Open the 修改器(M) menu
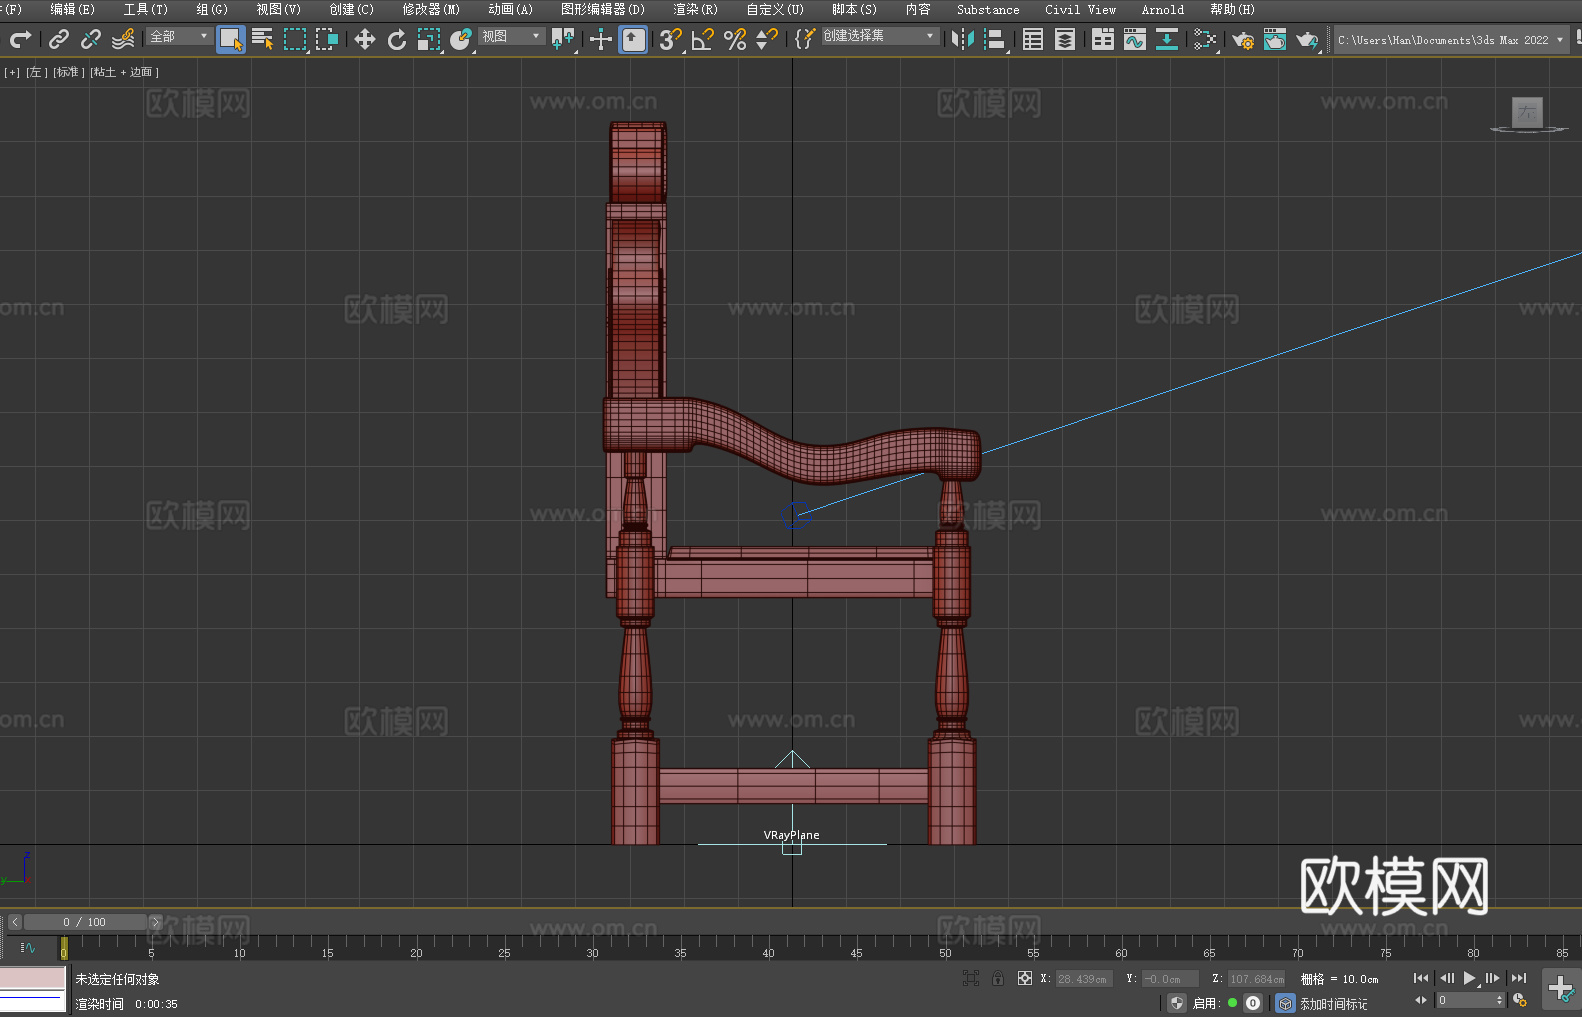This screenshot has height=1017, width=1582. coord(431,9)
